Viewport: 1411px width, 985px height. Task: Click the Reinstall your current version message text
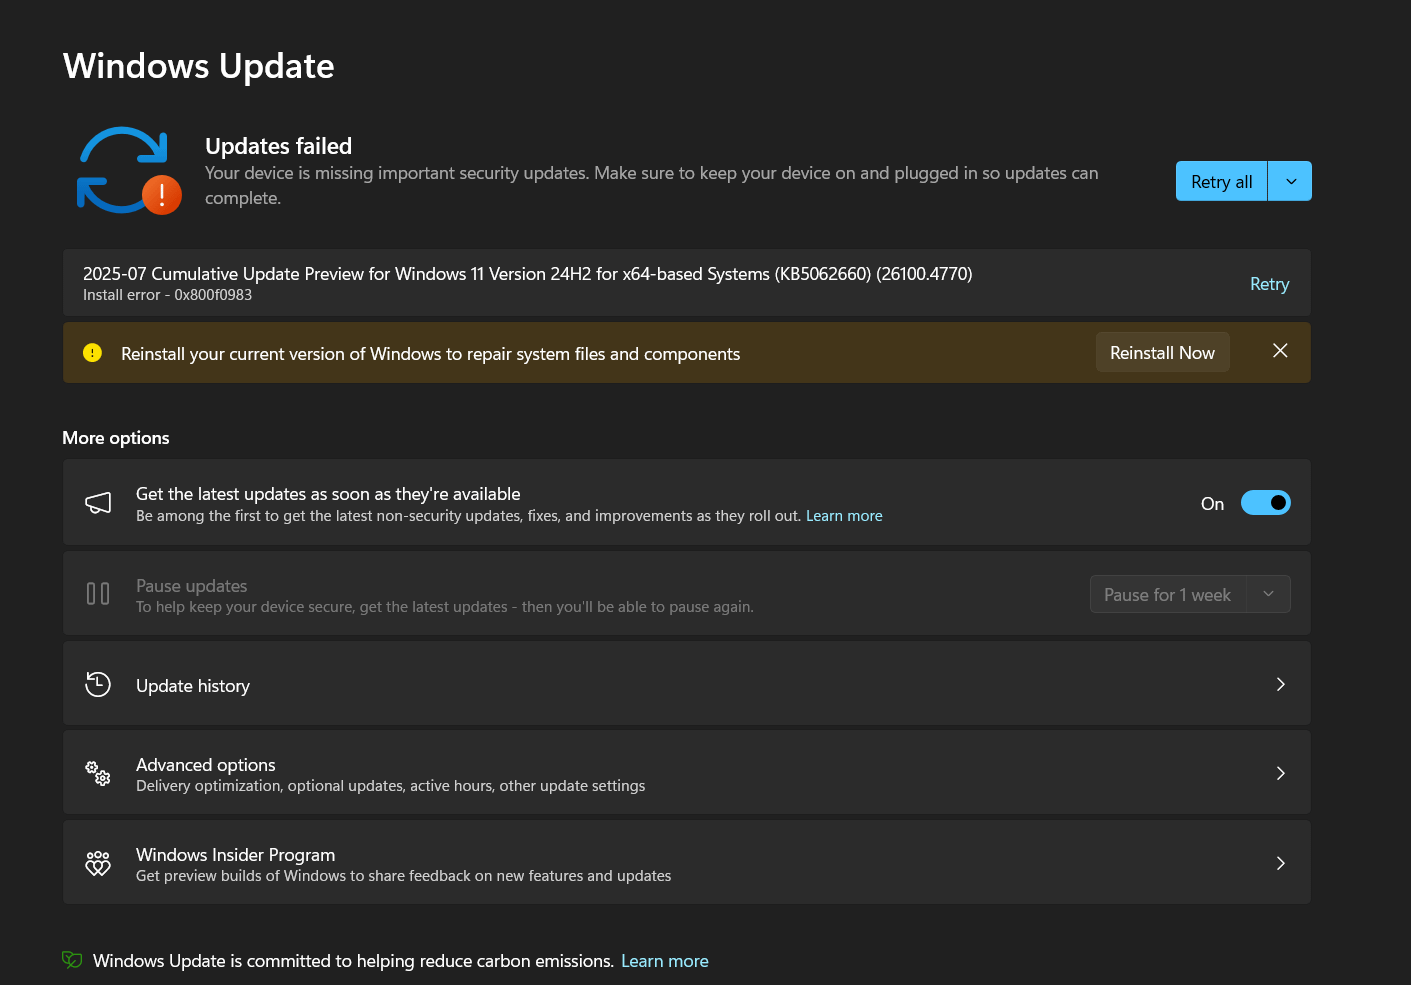pos(430,354)
